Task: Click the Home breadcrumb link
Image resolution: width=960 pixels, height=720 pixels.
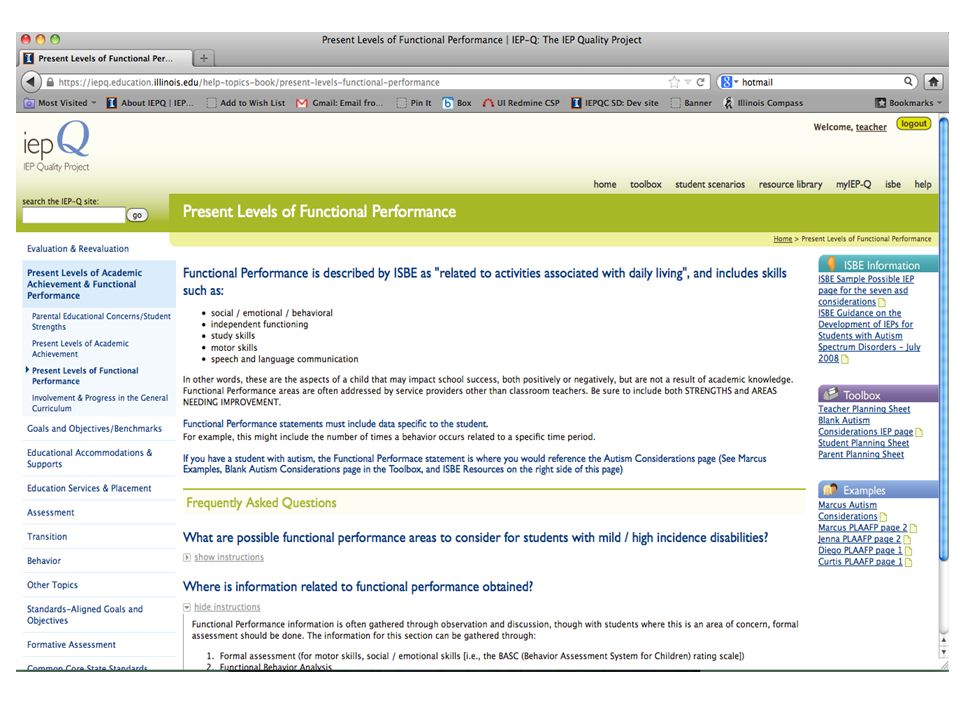Action: 782,239
